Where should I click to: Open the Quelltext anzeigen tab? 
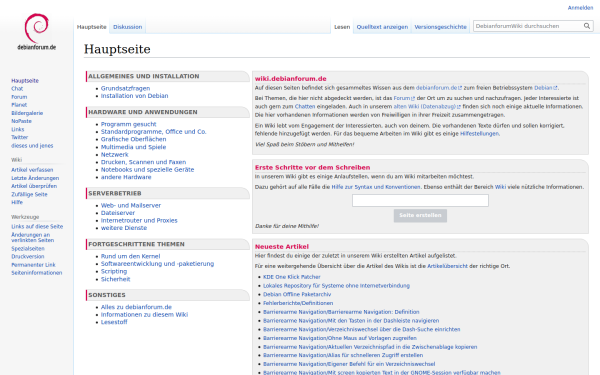point(382,27)
